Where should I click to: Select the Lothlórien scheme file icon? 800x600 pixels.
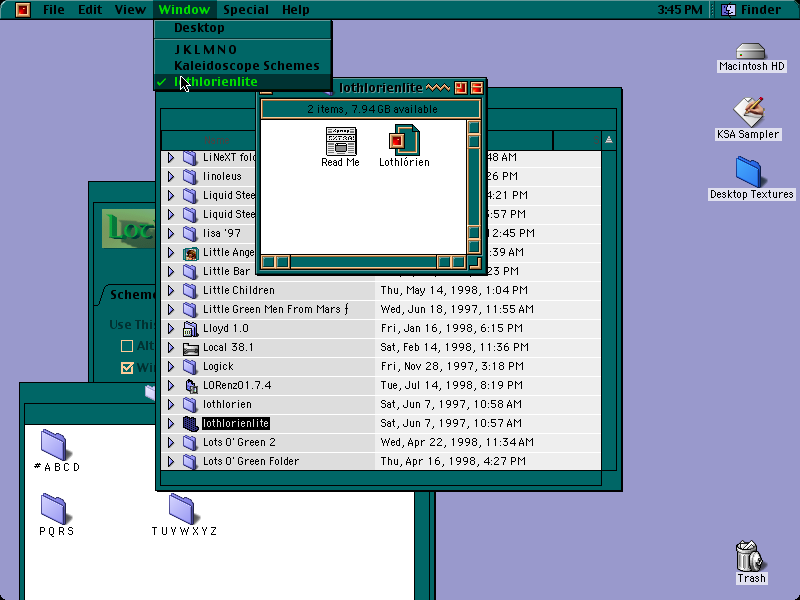[404, 140]
